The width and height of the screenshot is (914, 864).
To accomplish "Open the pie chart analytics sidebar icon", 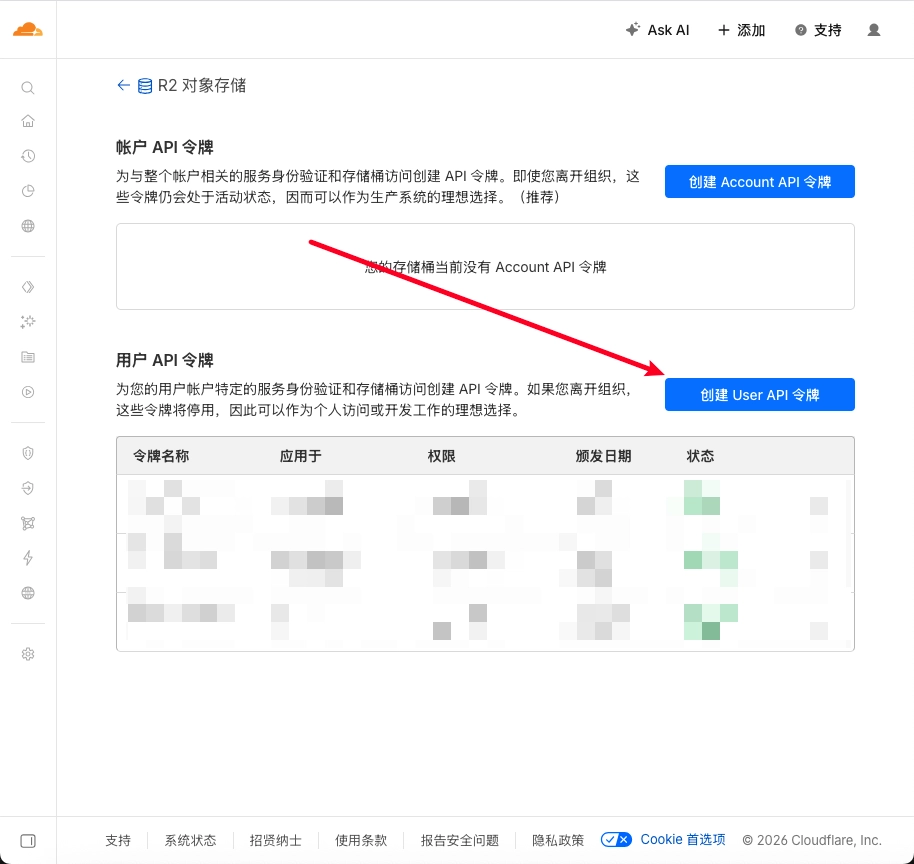I will (x=28, y=191).
